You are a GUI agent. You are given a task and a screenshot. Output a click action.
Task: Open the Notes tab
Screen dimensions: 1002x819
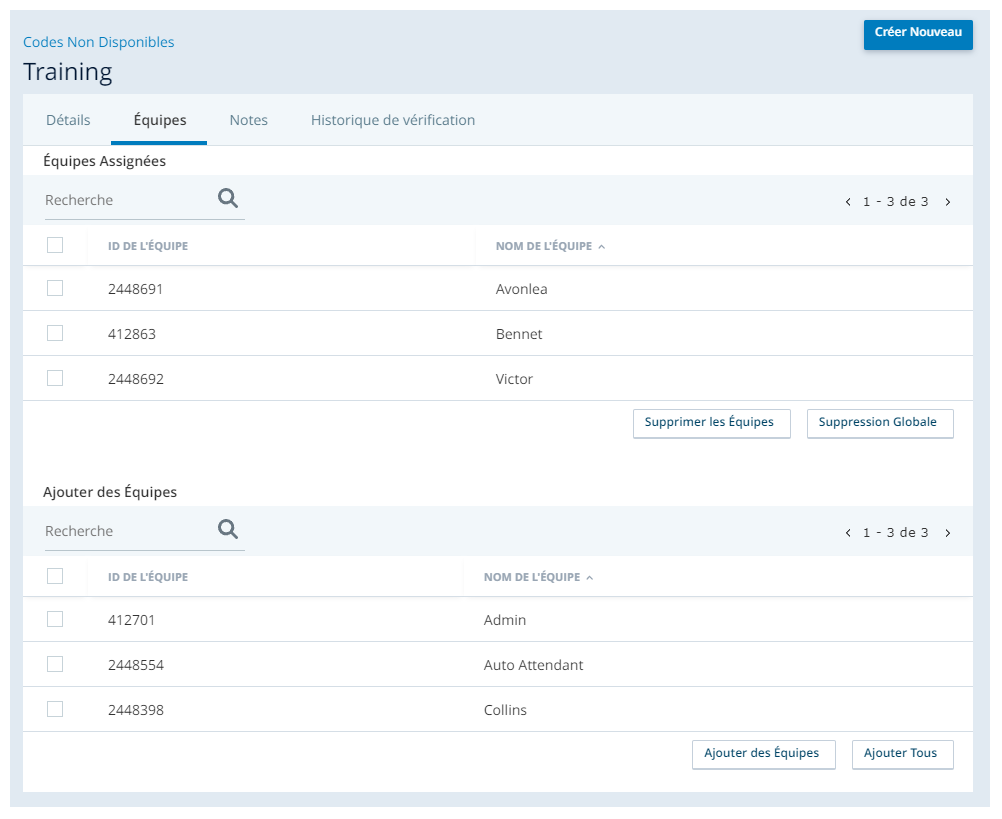click(x=249, y=120)
